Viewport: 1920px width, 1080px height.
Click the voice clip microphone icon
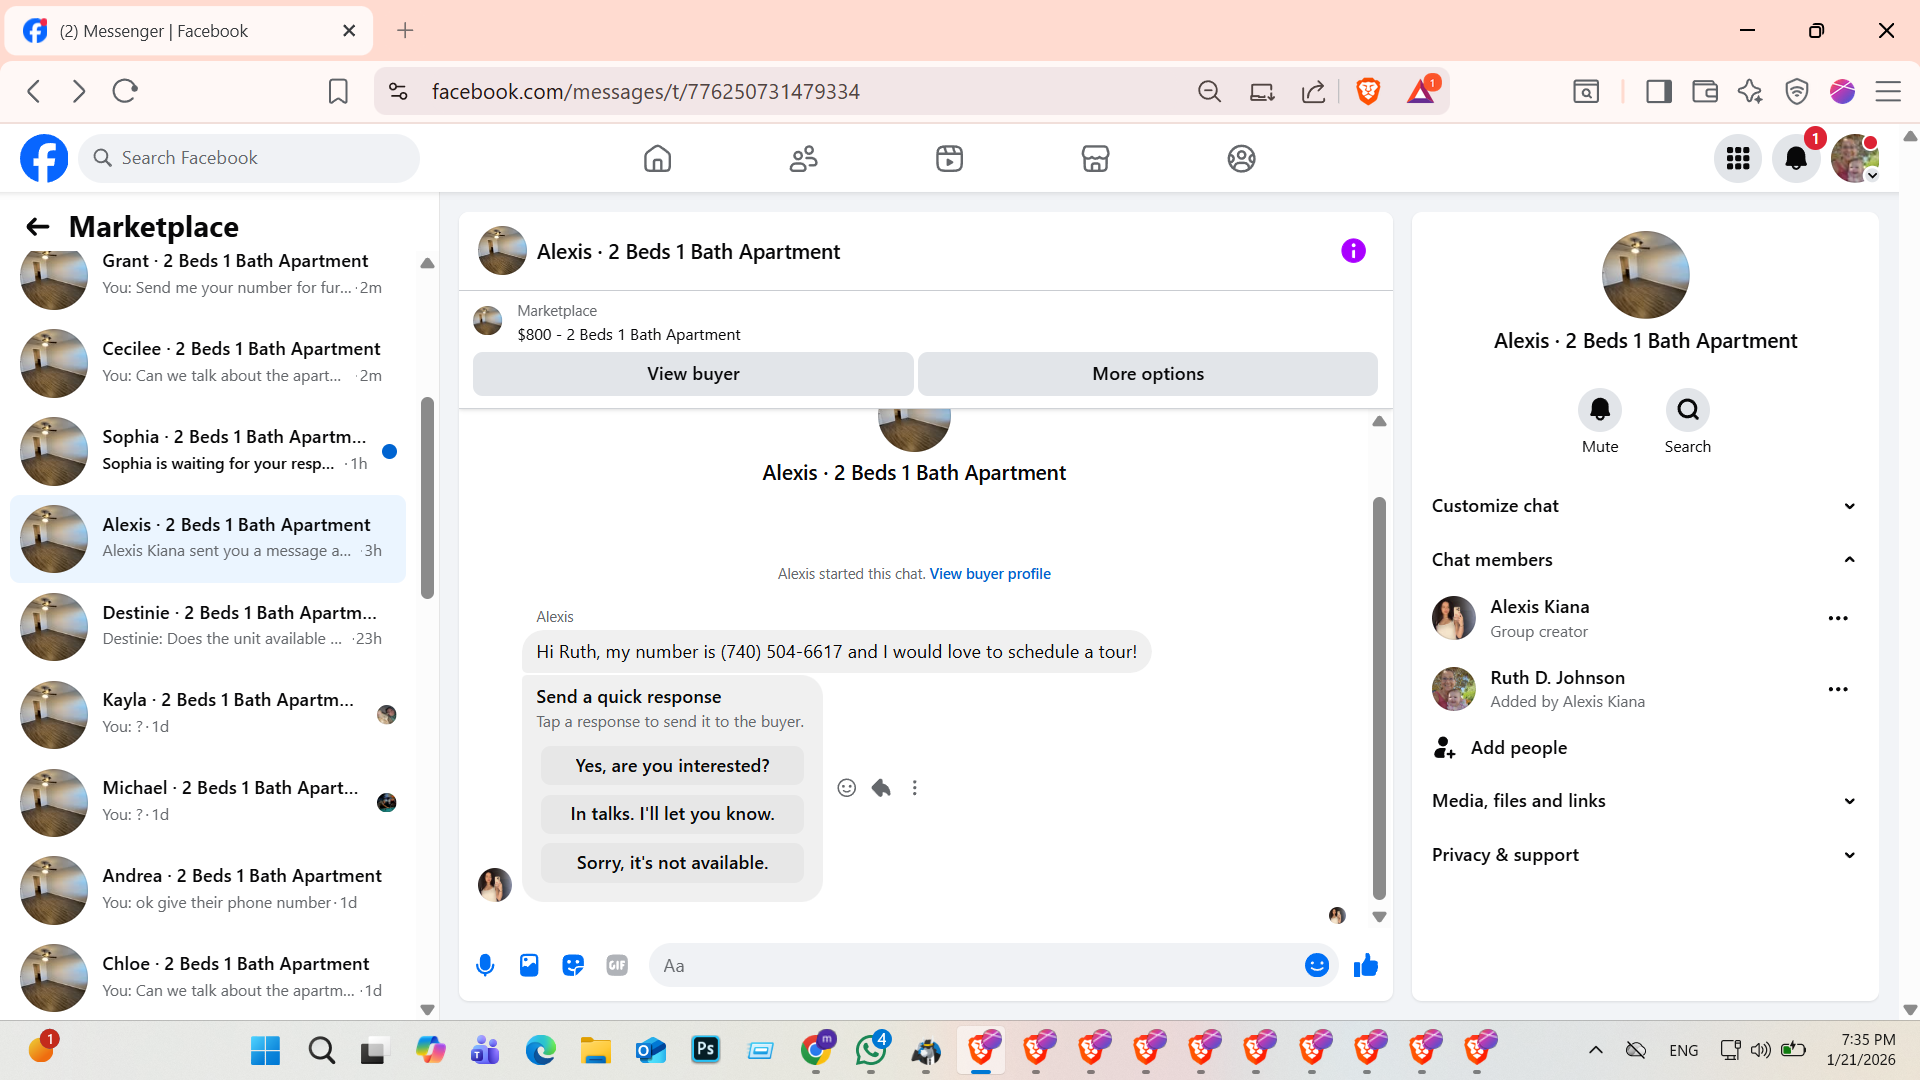(485, 965)
